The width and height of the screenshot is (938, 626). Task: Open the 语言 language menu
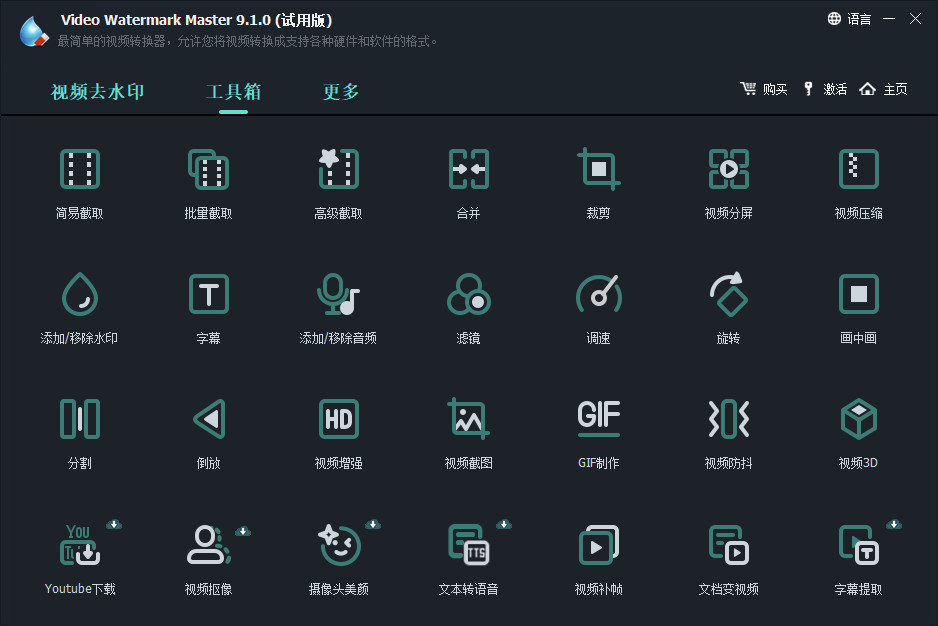(849, 19)
